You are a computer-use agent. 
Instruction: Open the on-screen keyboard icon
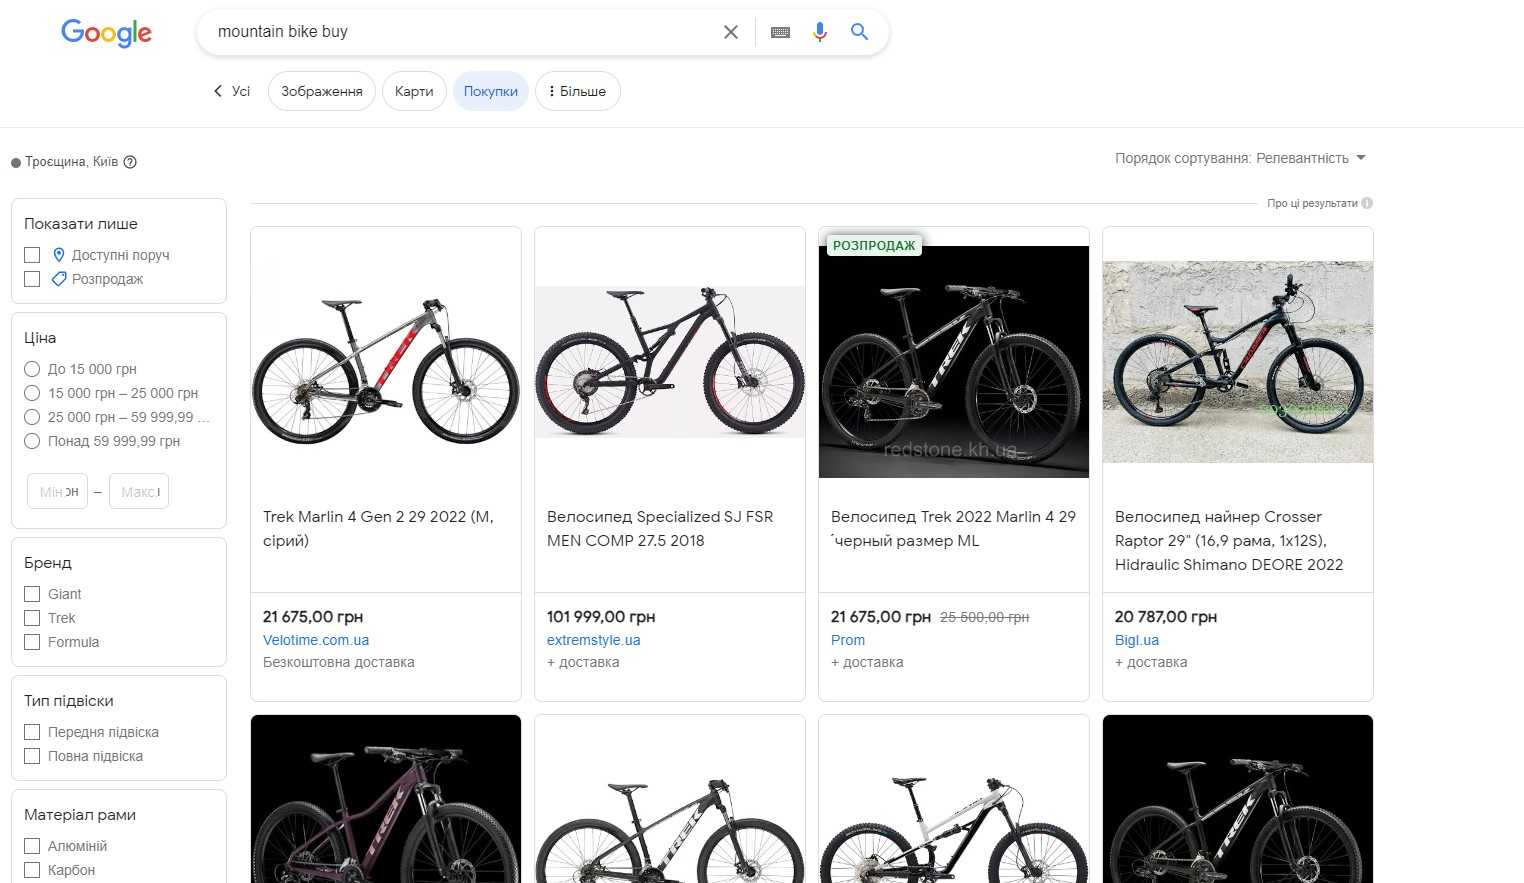click(x=781, y=32)
